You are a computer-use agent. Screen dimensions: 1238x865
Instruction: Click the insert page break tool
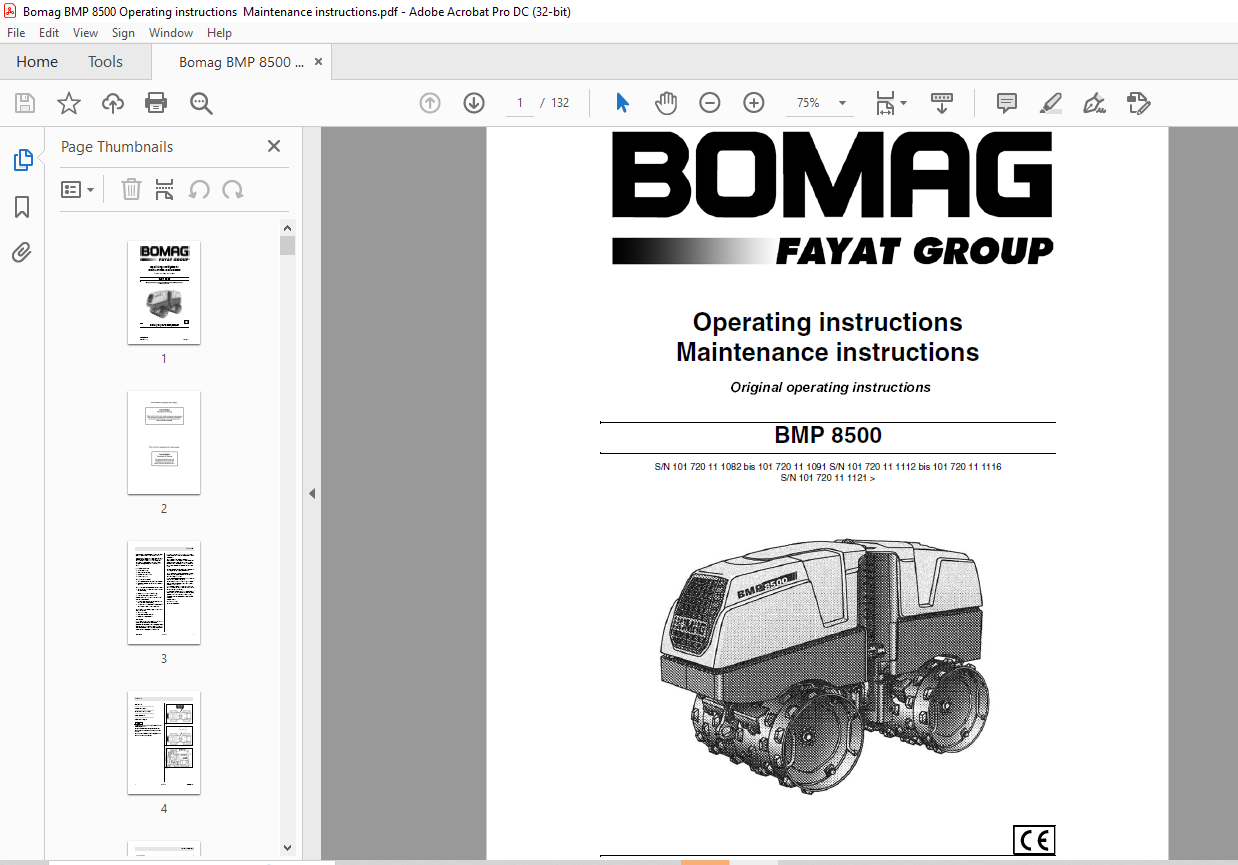click(165, 189)
